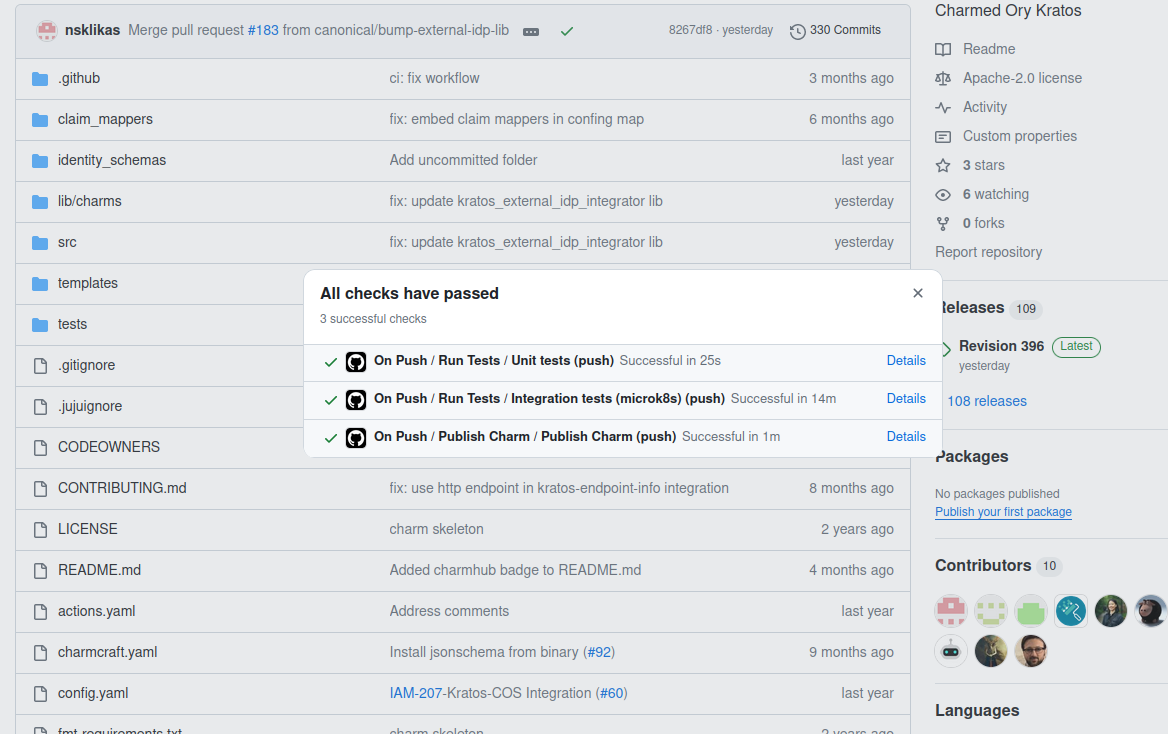Open the 330 Commits history
Viewport: 1168px width, 734px height.
click(x=835, y=30)
